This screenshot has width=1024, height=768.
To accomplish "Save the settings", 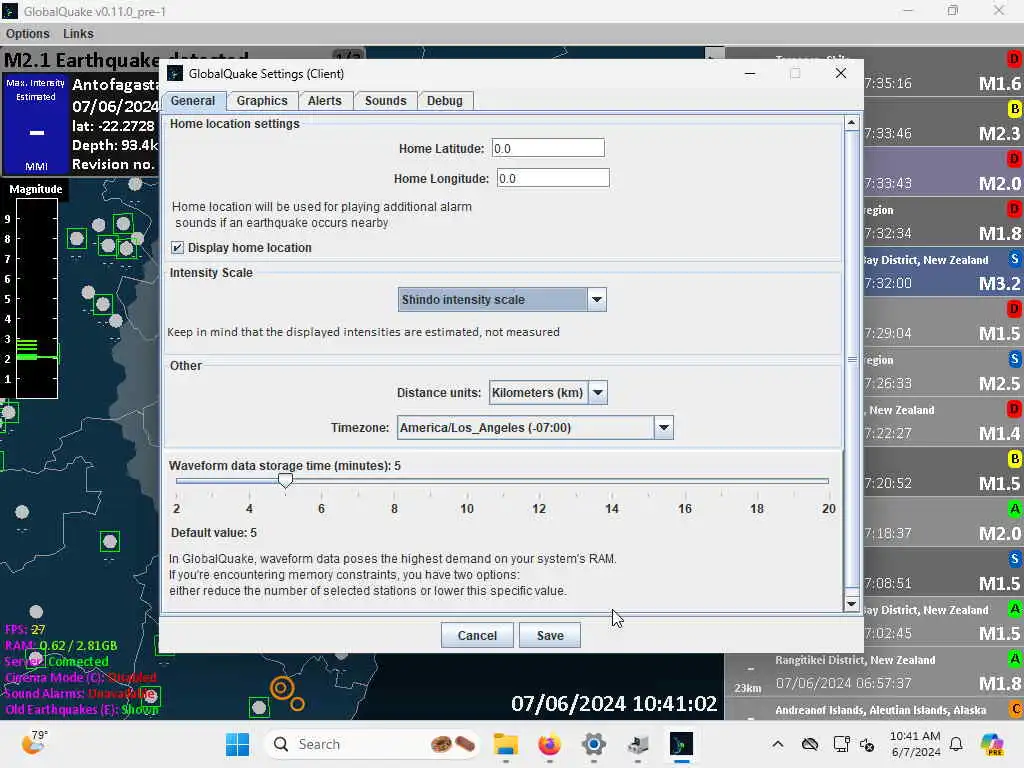I will coord(550,635).
